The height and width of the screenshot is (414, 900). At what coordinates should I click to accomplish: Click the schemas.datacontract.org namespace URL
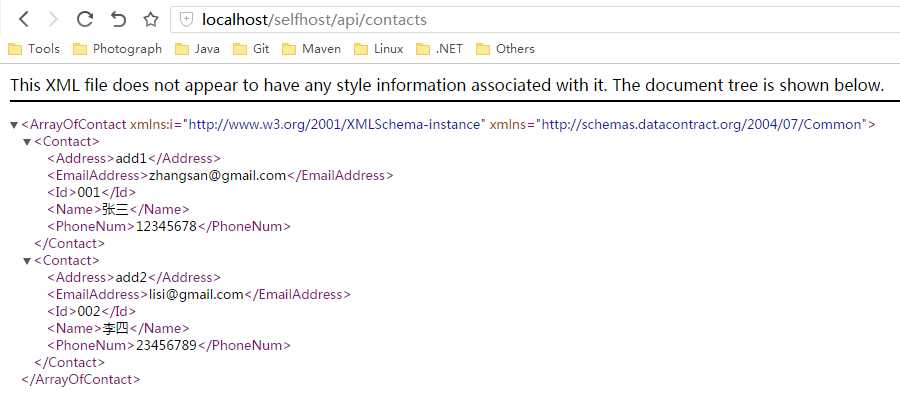(702, 124)
